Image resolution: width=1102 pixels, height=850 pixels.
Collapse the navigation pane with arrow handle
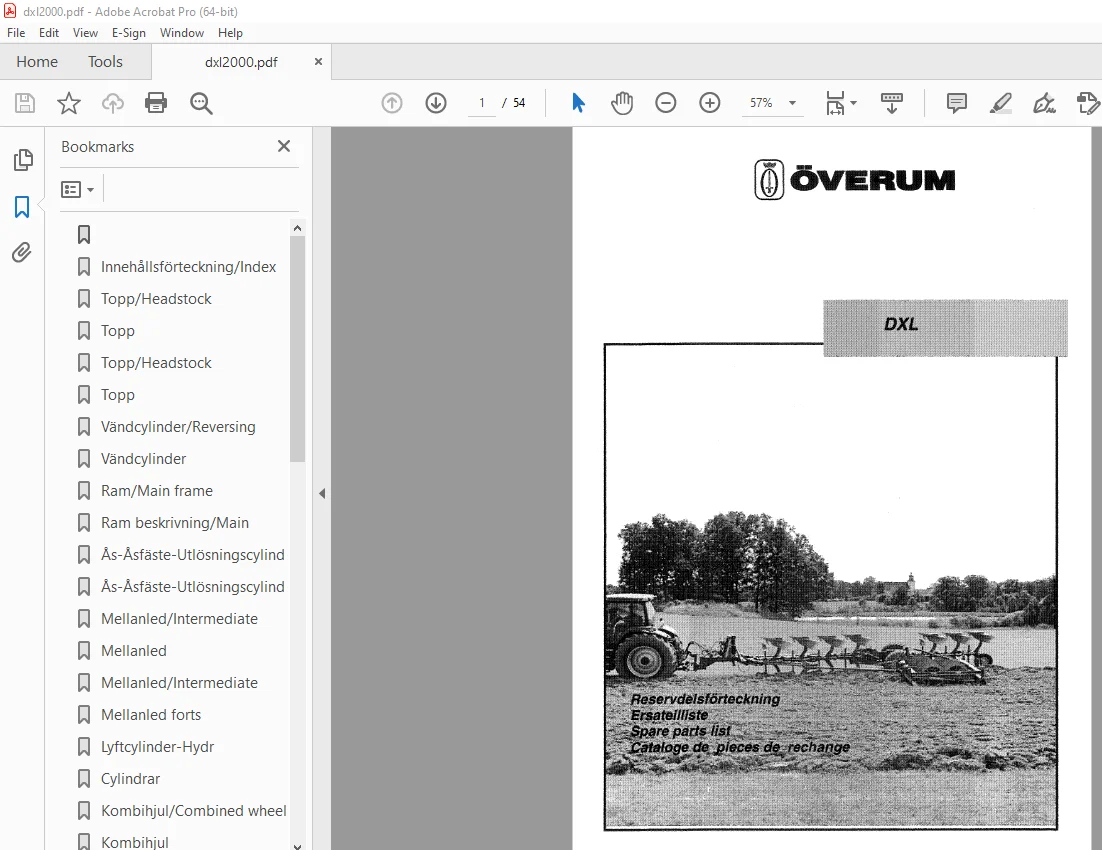point(322,494)
